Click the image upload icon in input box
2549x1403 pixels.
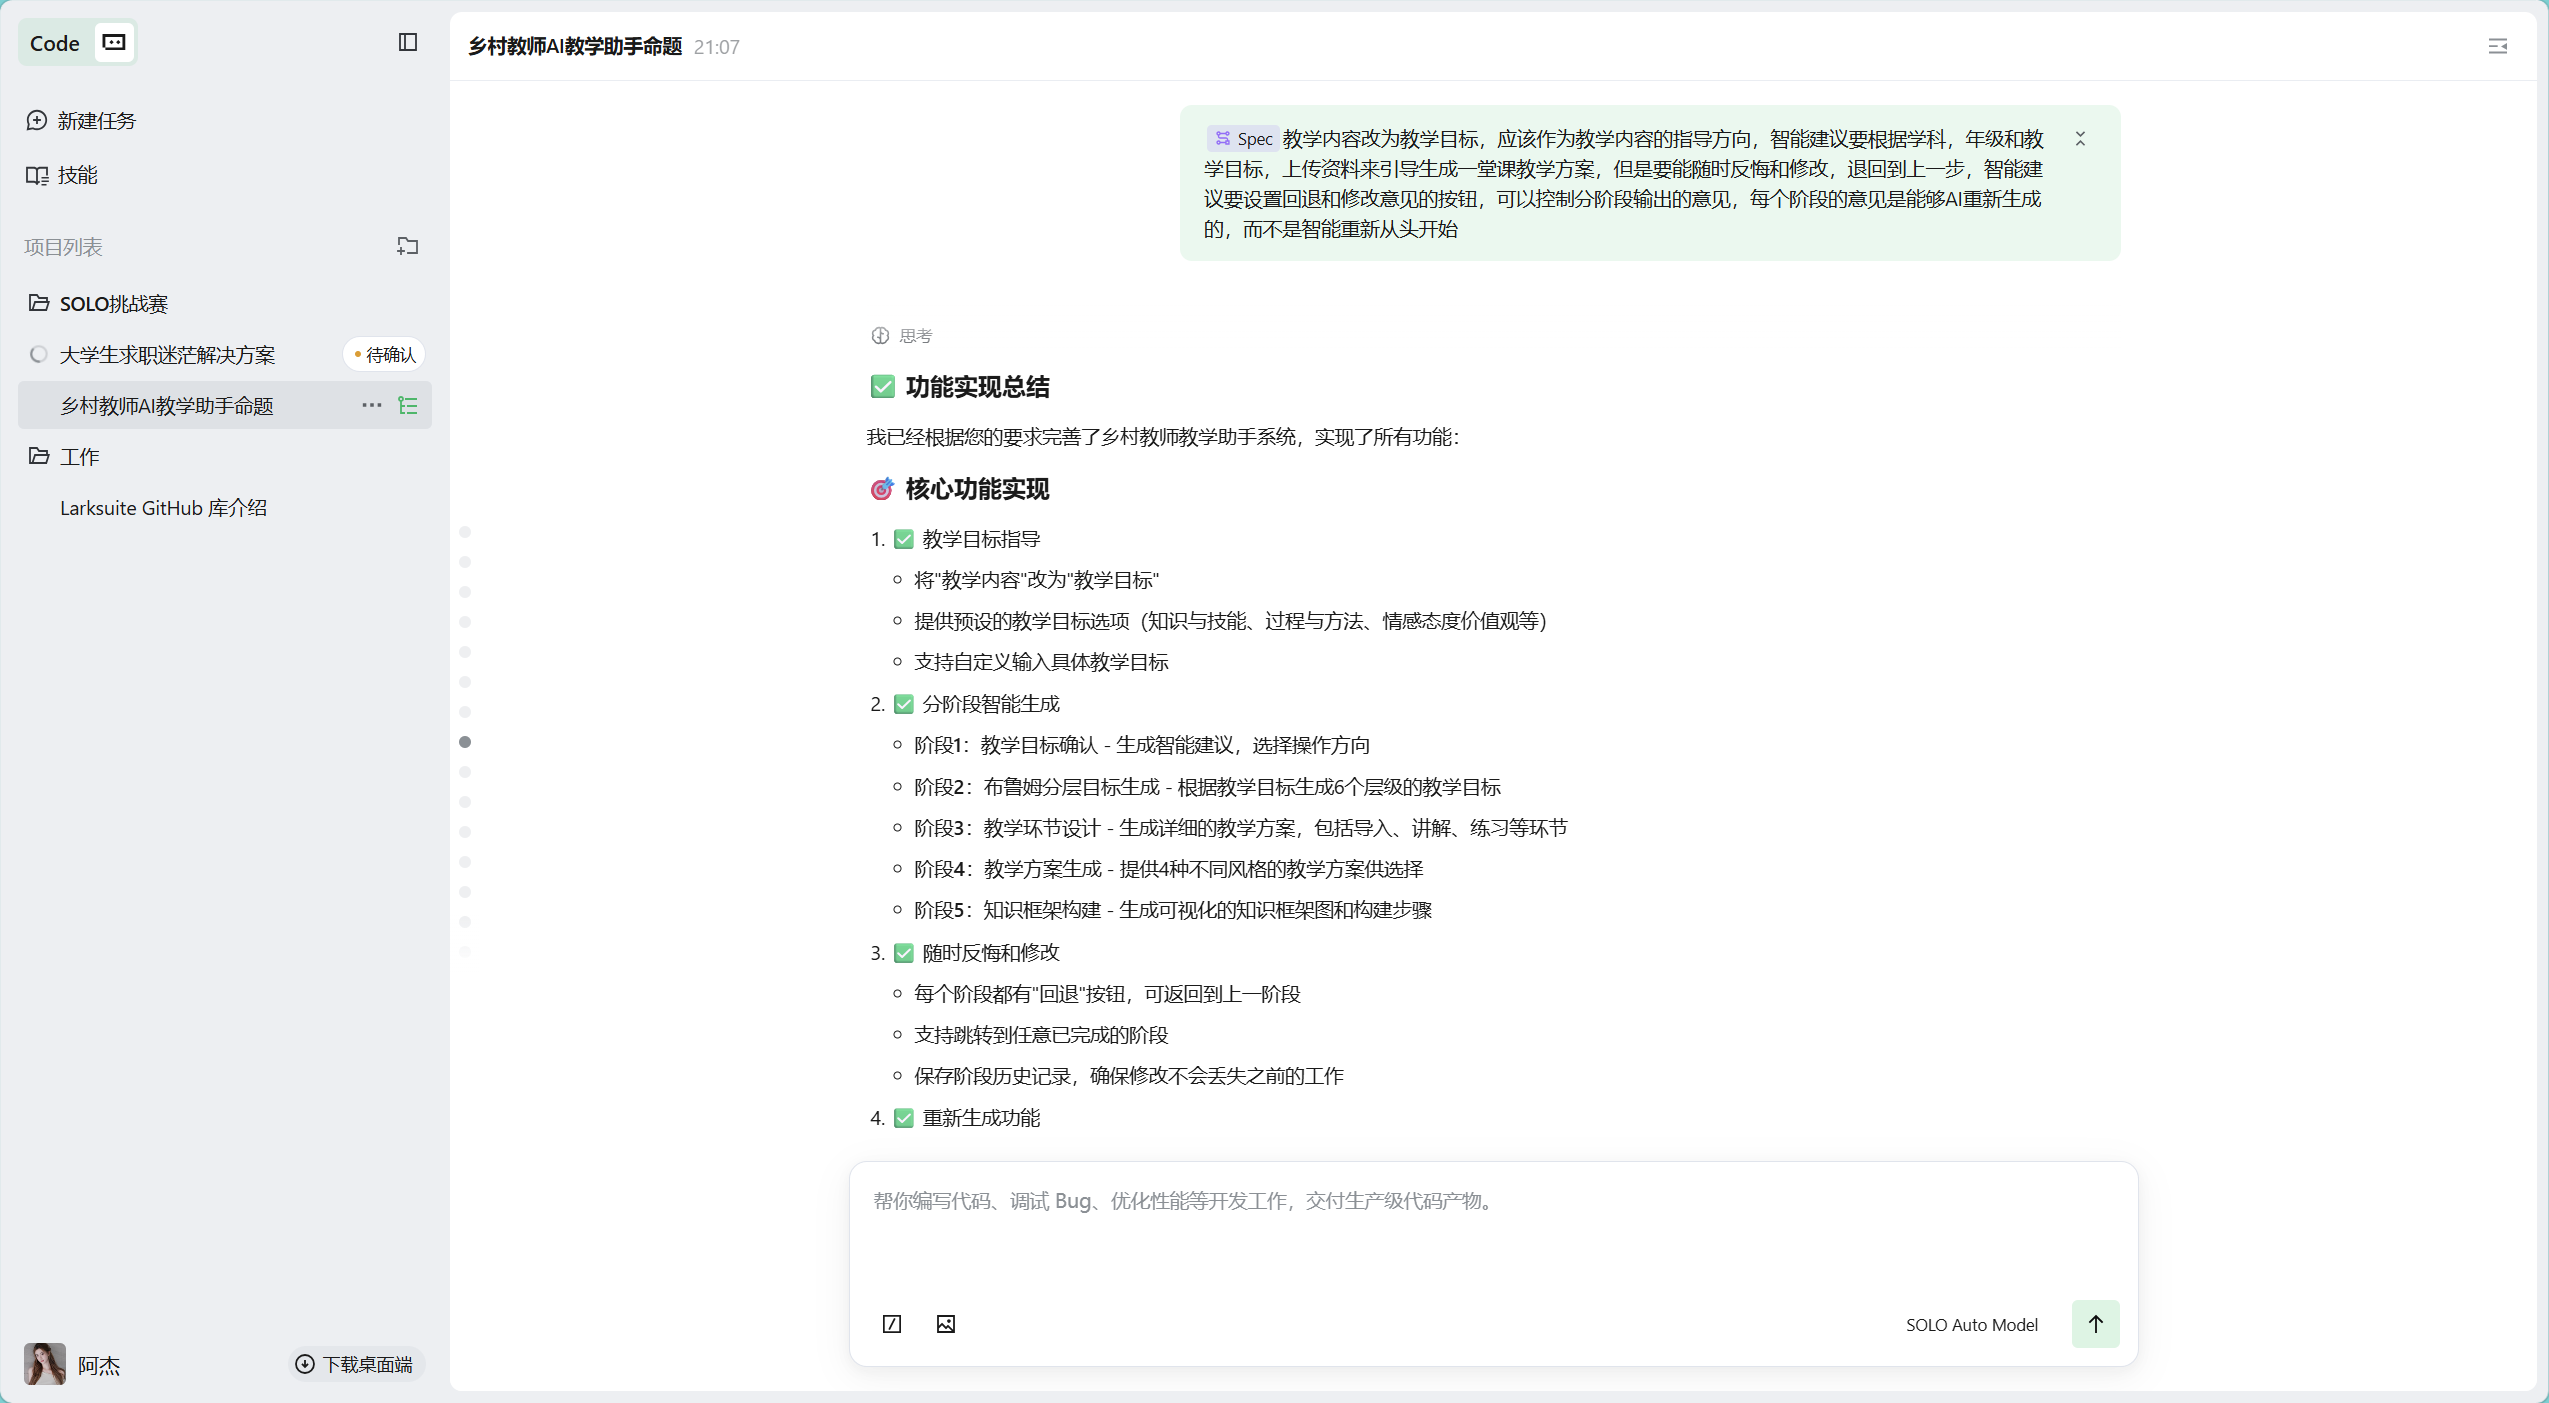[945, 1324]
